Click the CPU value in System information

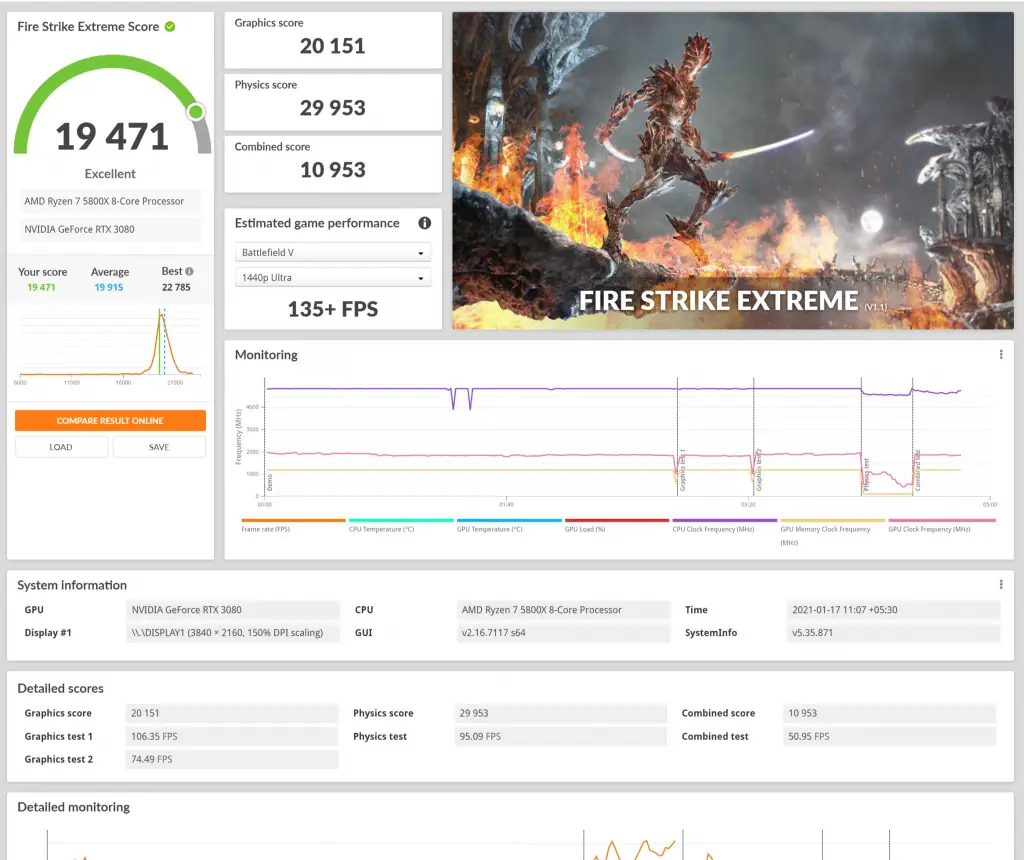point(563,610)
